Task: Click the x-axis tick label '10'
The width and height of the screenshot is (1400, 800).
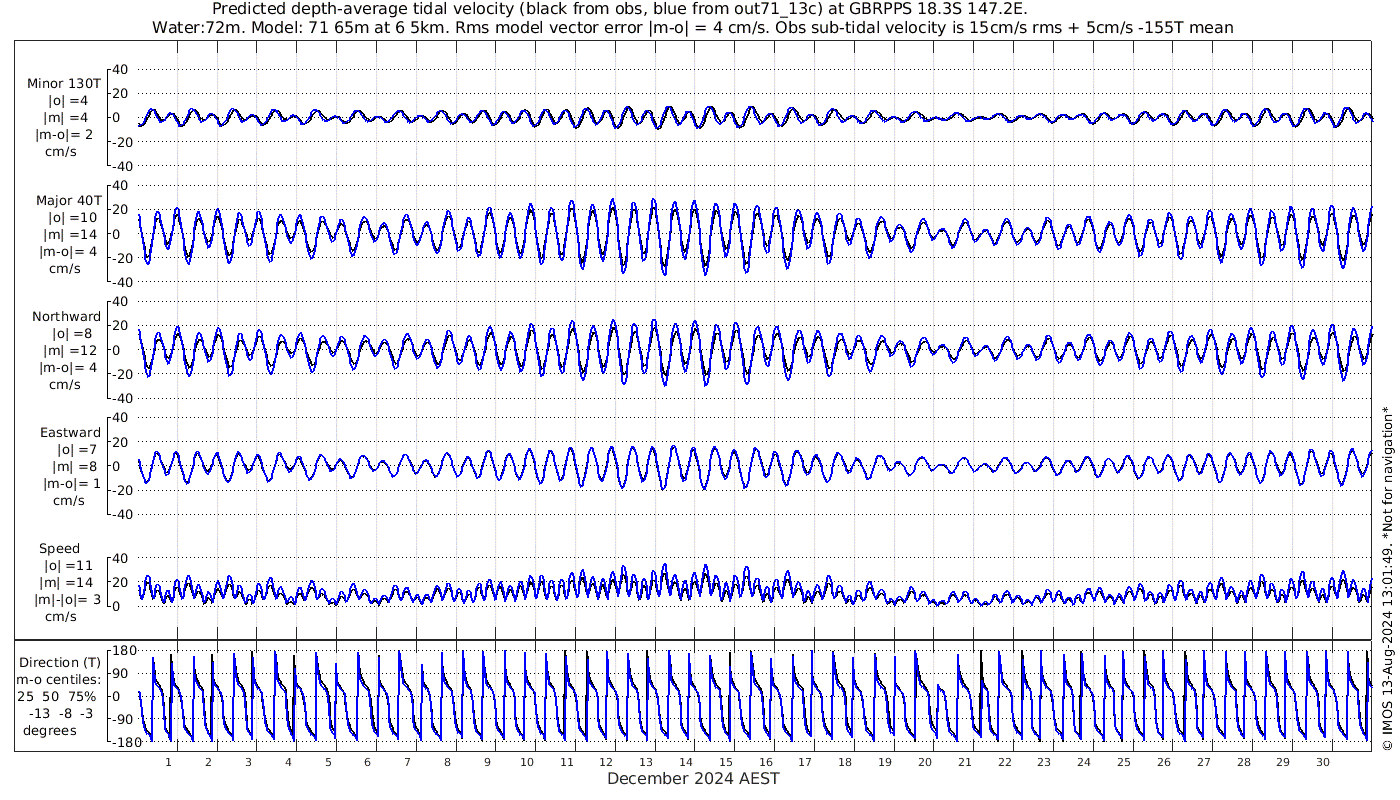Action: tap(527, 762)
